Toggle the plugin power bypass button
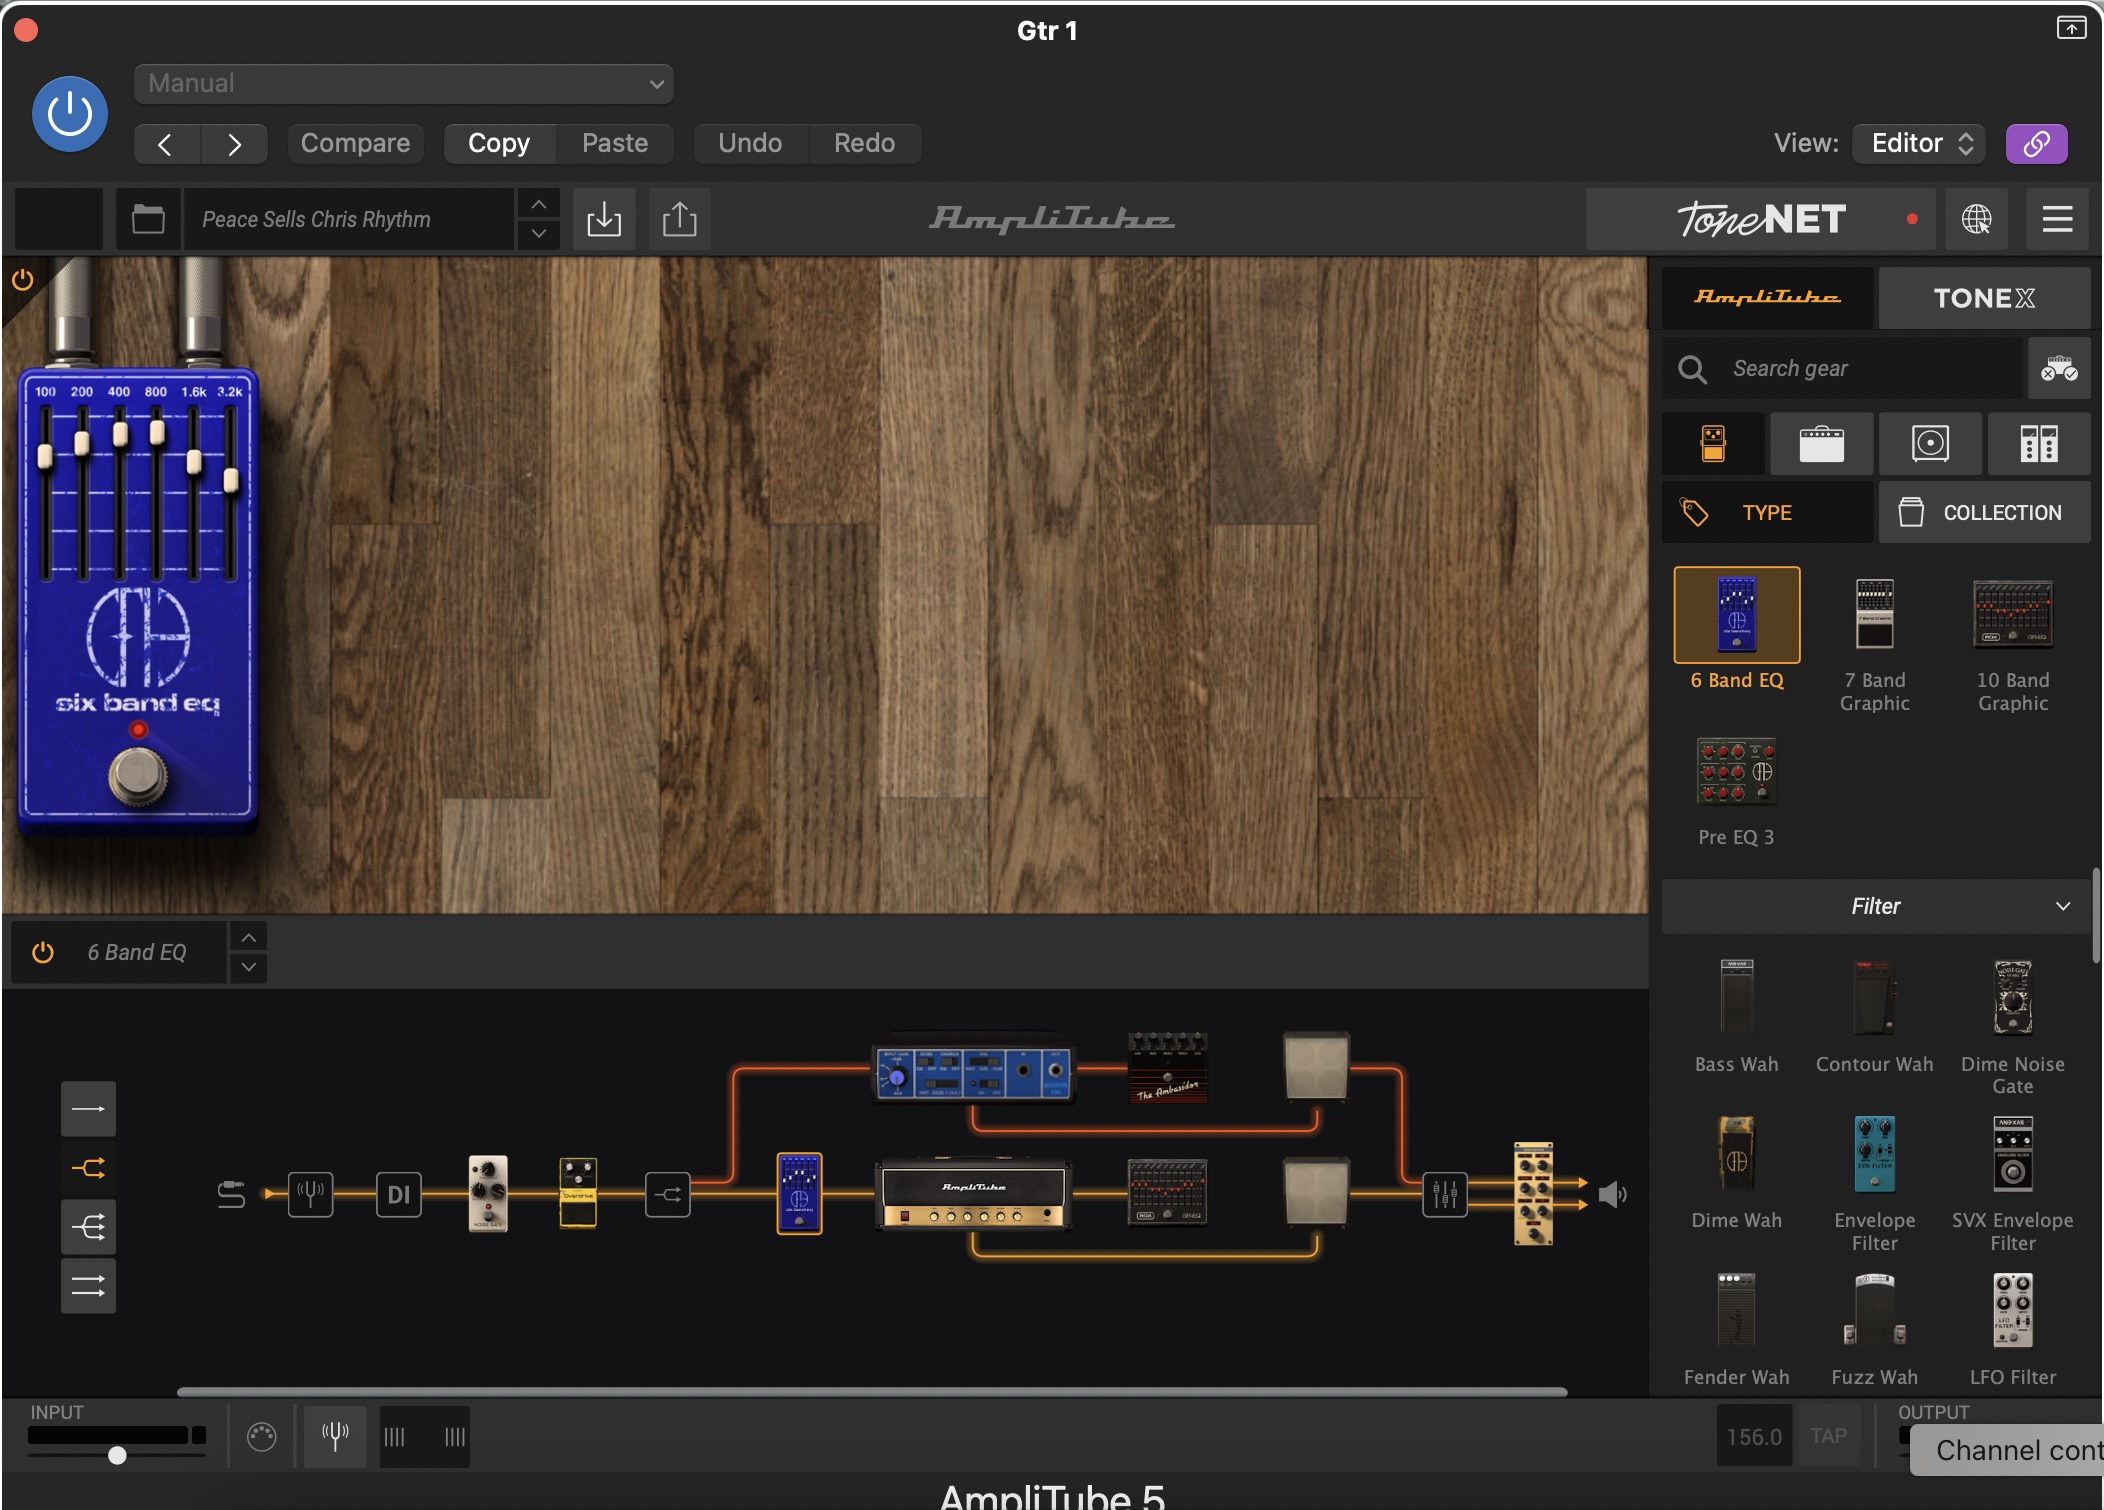Image resolution: width=2104 pixels, height=1510 pixels. click(x=70, y=114)
